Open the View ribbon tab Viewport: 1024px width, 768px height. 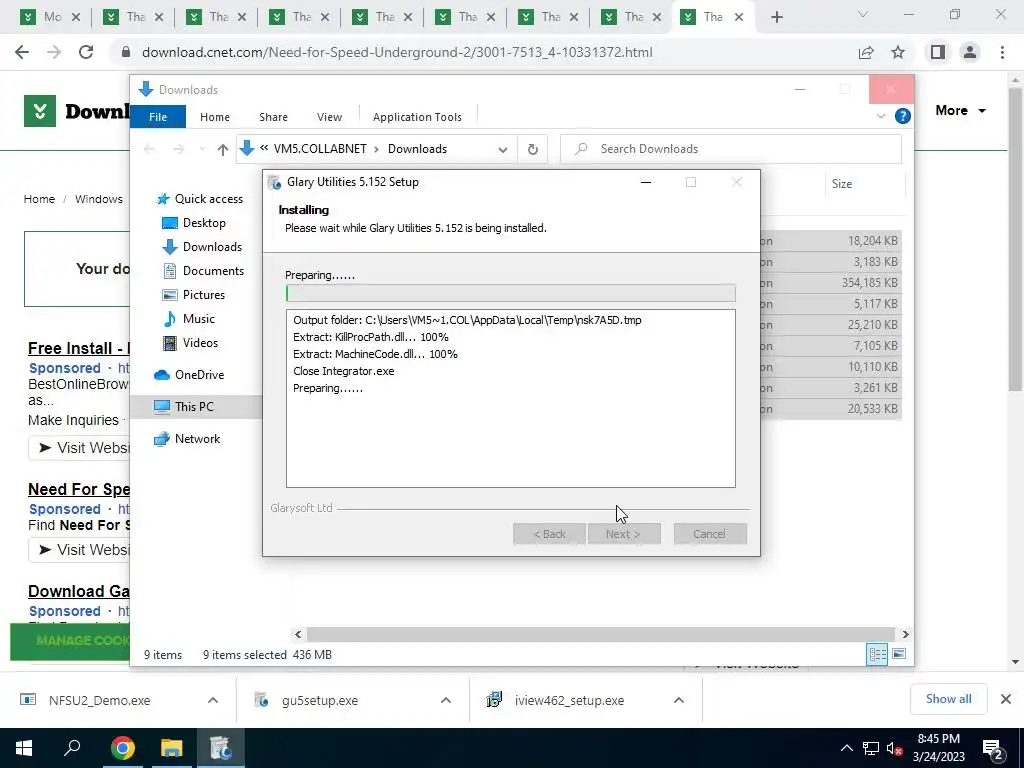pos(329,117)
